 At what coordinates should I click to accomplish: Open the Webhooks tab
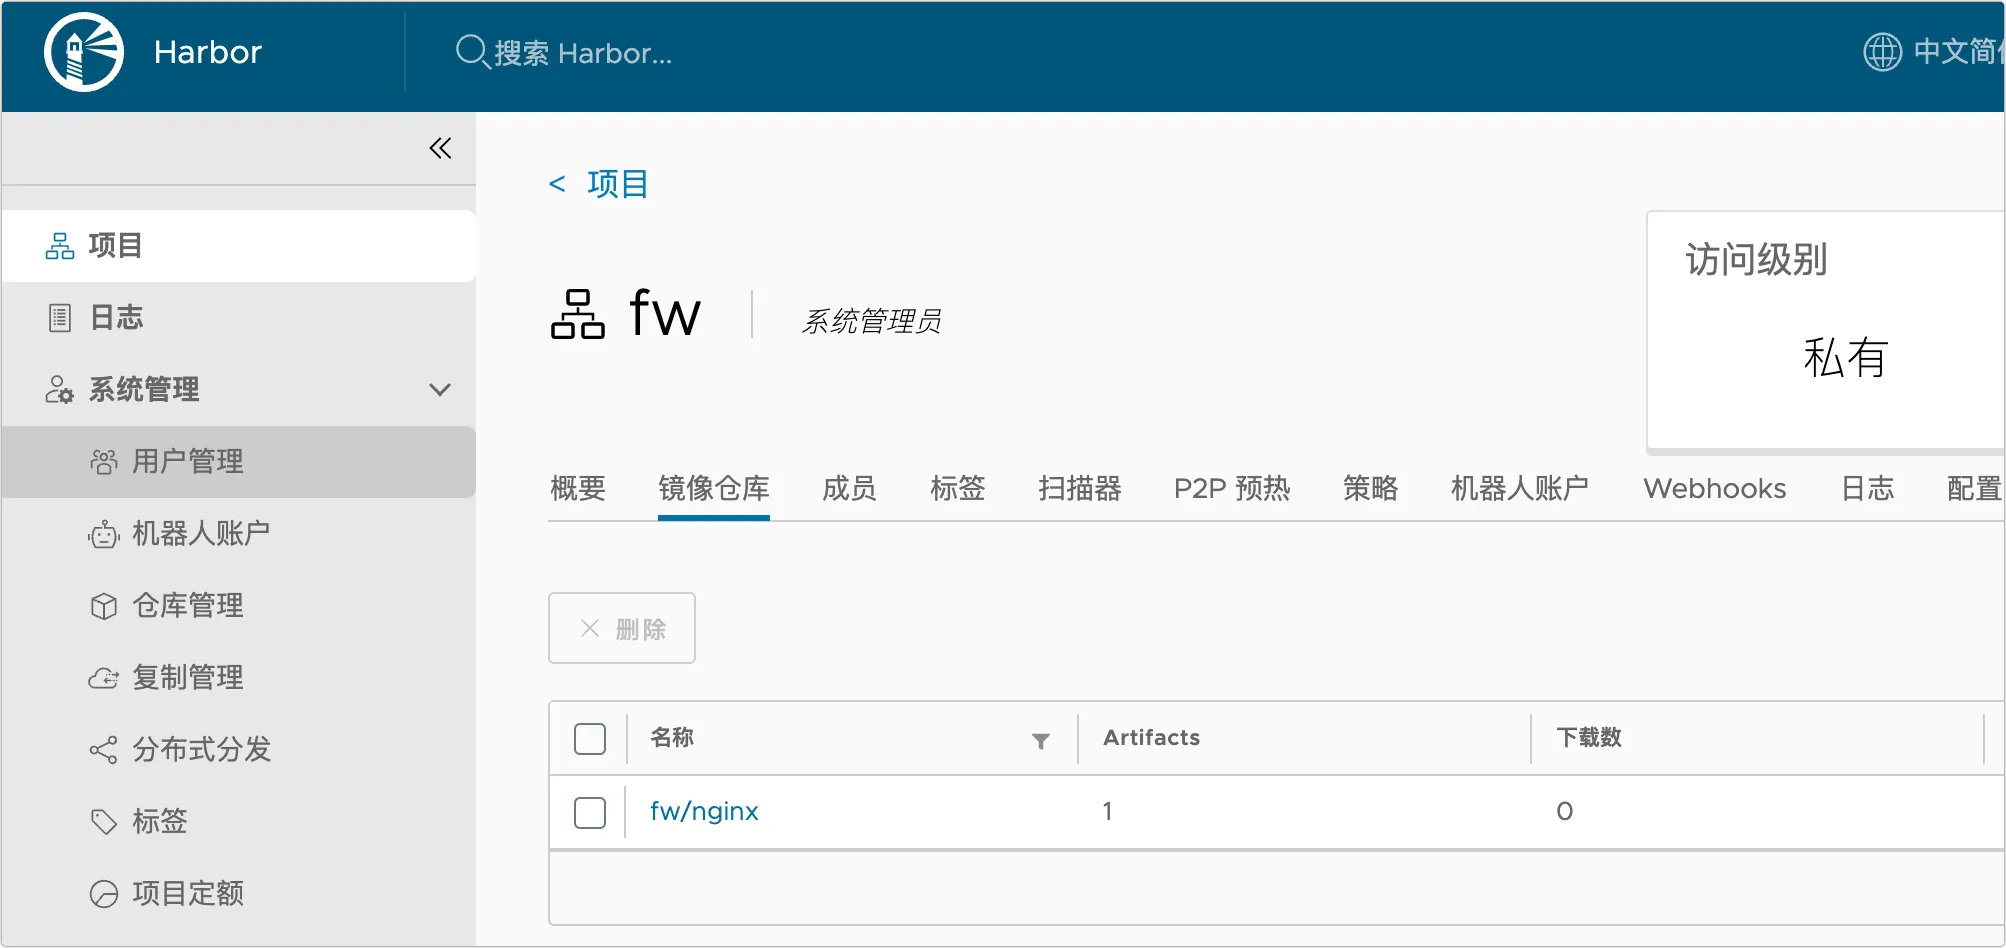(x=1715, y=488)
